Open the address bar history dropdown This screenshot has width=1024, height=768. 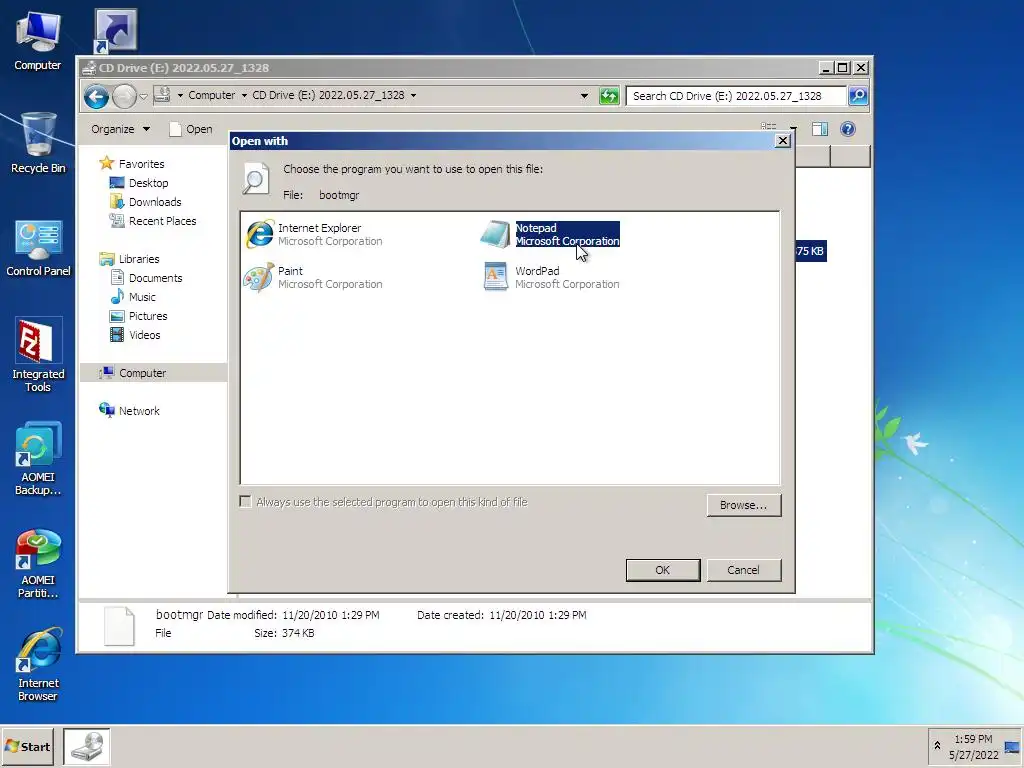(584, 96)
